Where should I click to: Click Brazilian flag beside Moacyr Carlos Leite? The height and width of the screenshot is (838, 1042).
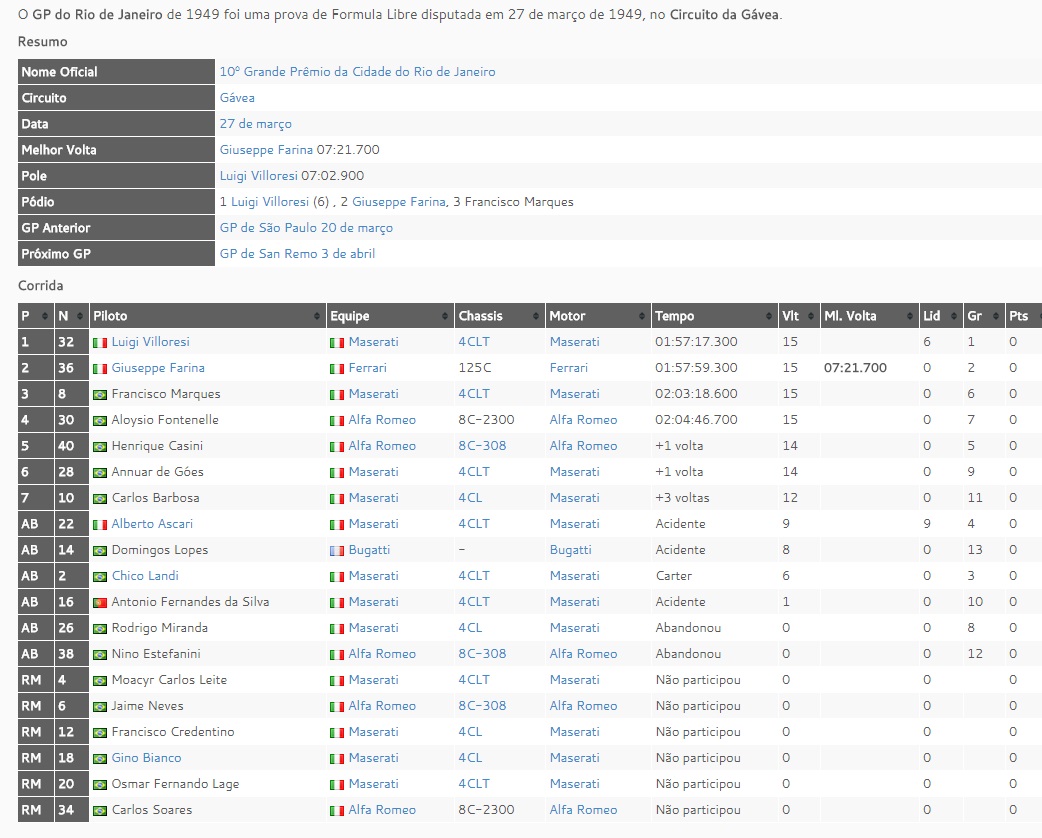pos(100,681)
